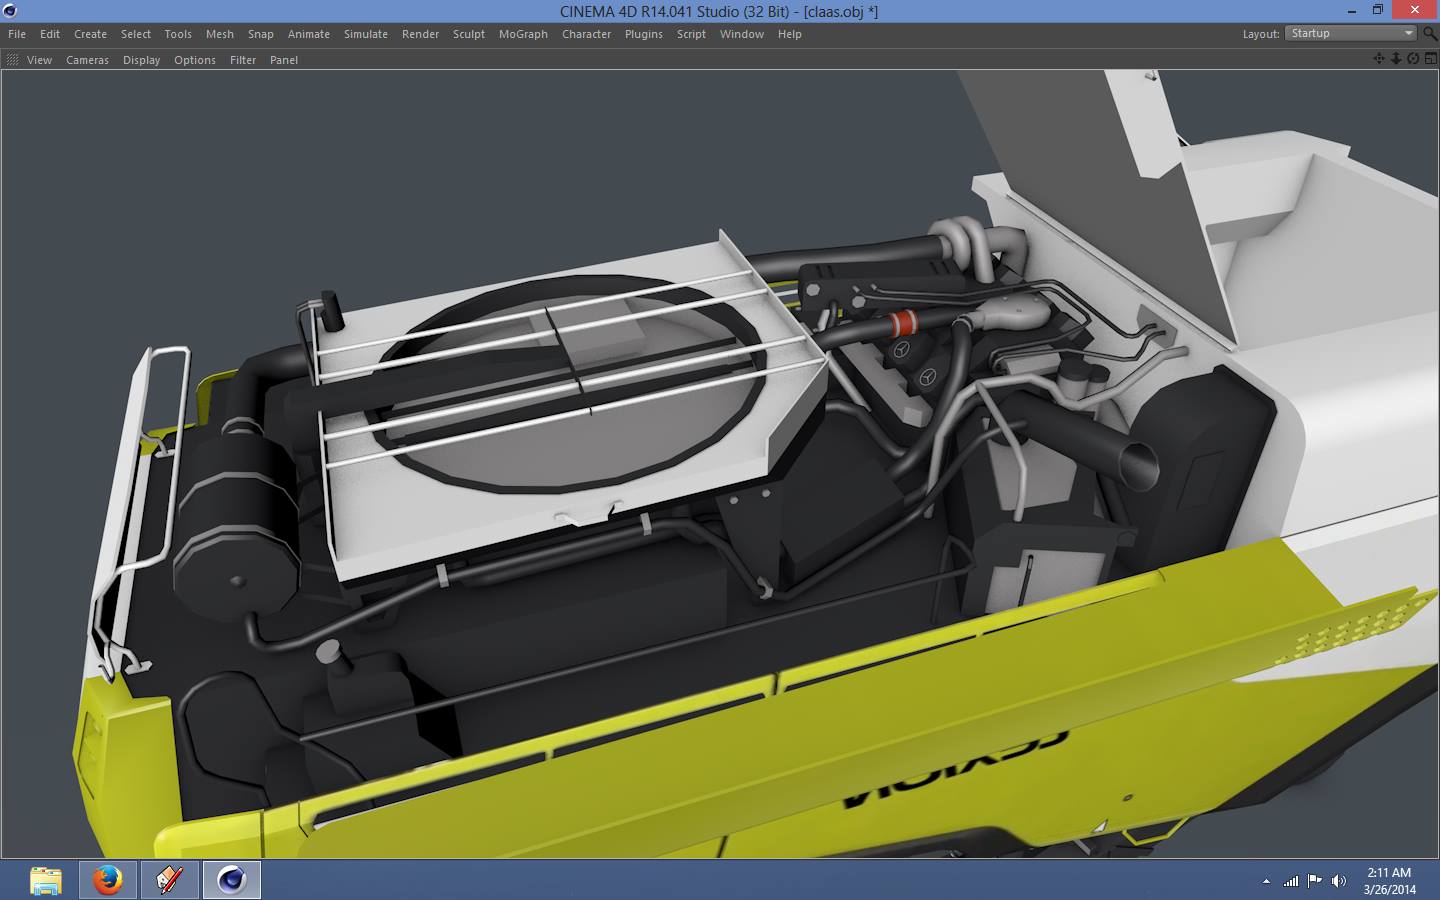
Task: Open the File menu
Action: tap(17, 34)
